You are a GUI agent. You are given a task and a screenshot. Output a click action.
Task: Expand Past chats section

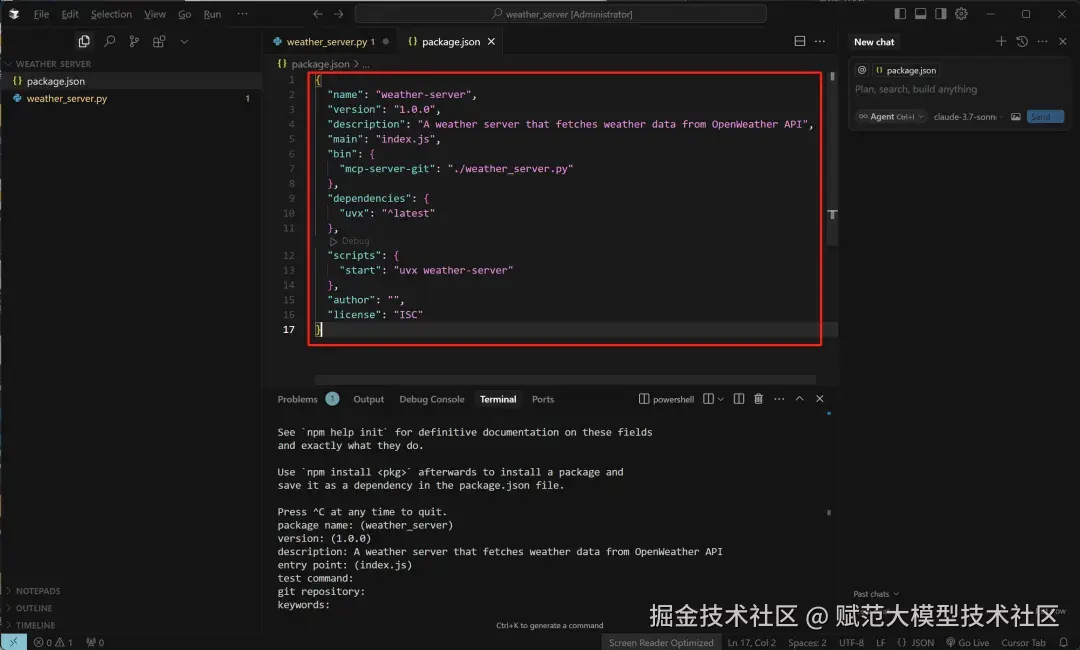point(875,594)
